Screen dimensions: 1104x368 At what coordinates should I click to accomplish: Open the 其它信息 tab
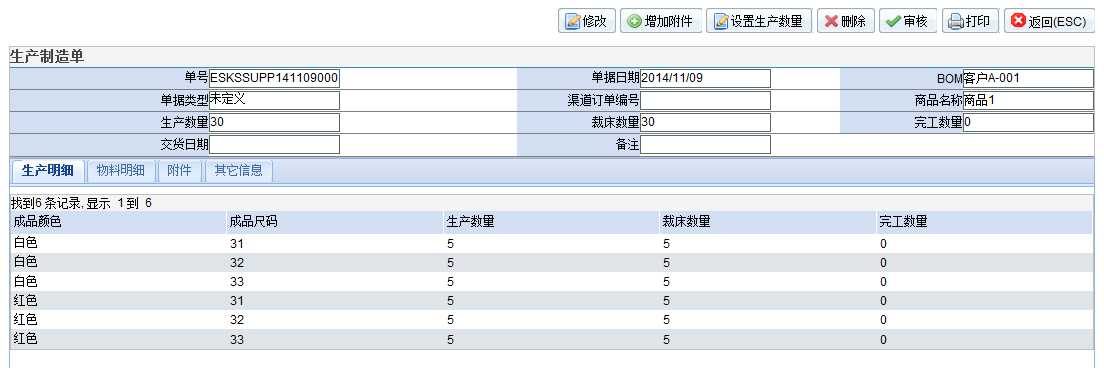239,170
